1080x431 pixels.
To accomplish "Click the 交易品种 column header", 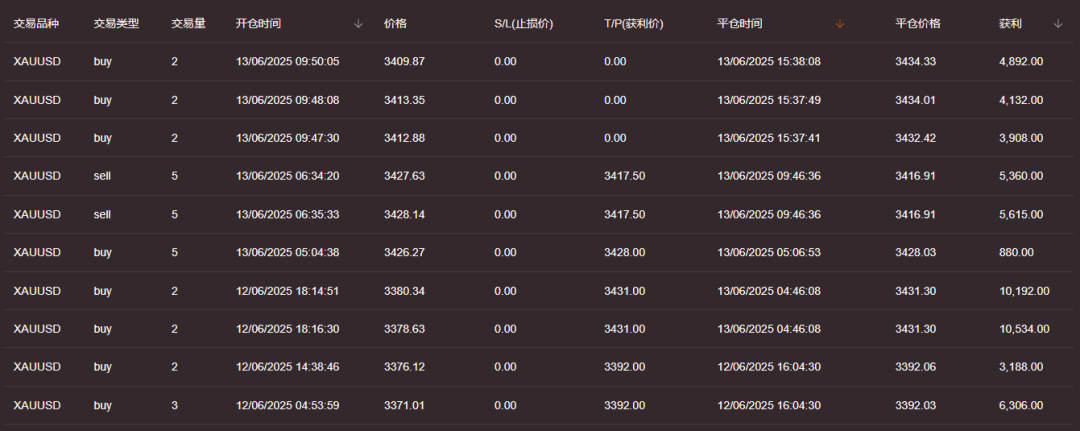I will click(x=36, y=23).
